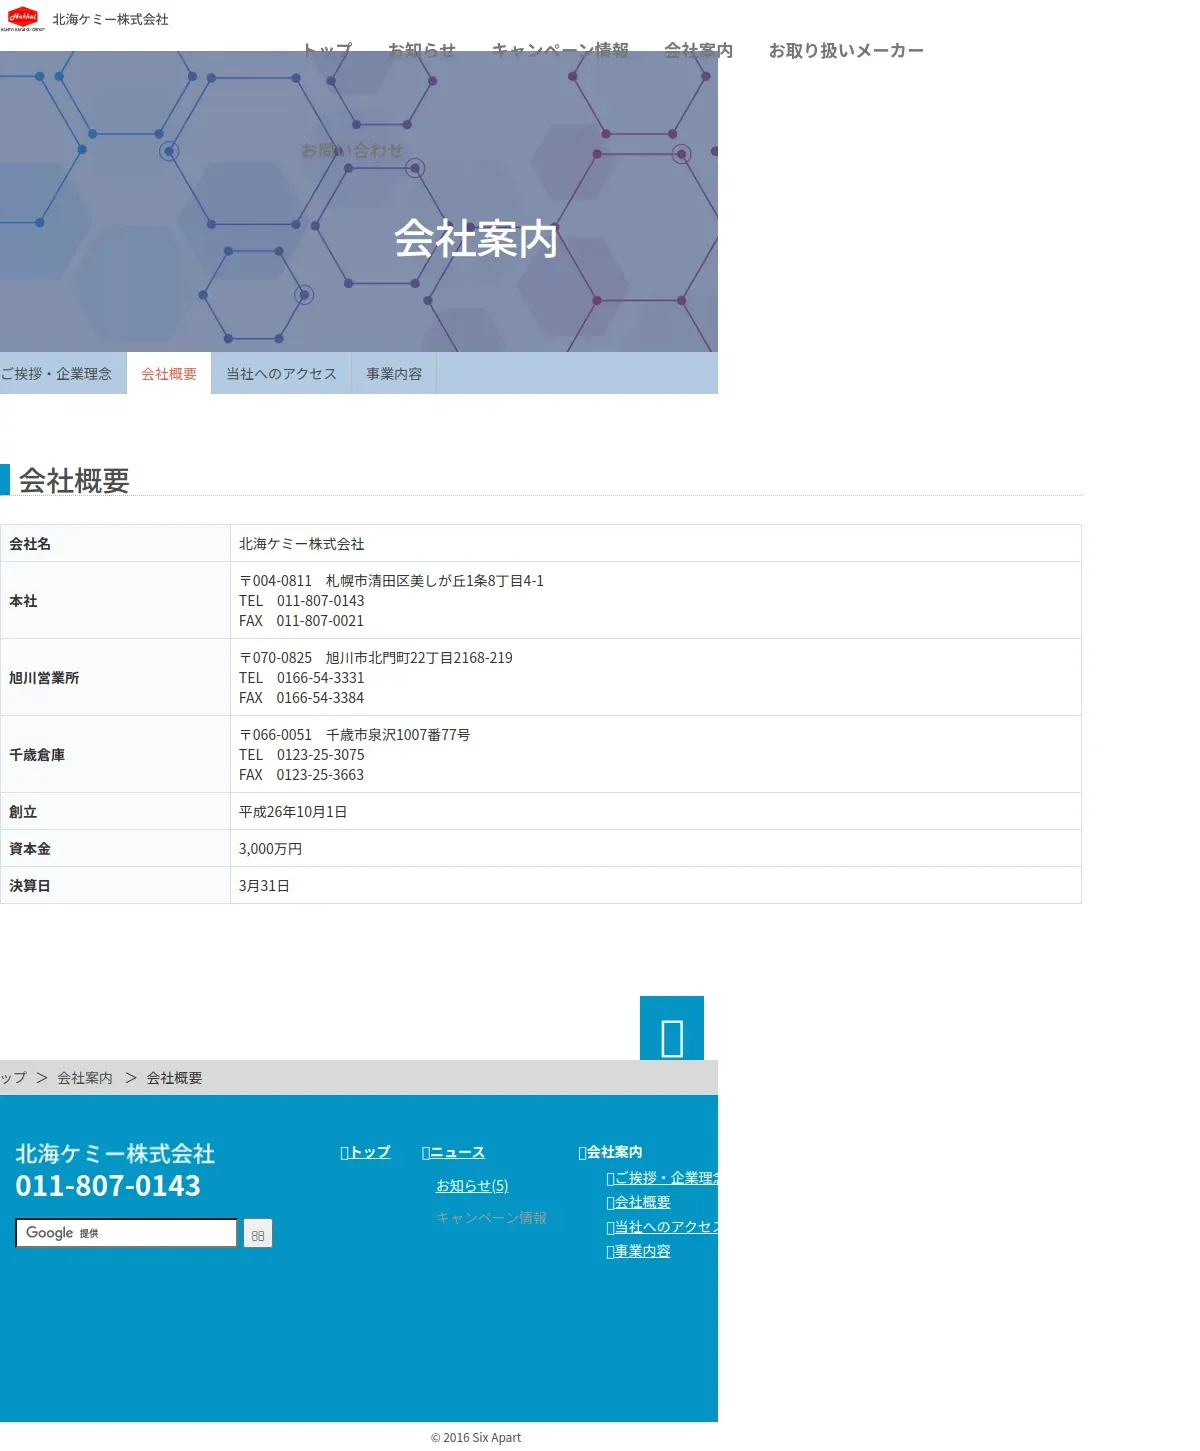Click the value 平成26年10月1日
Screen dimensions: 1200x1451
click(x=293, y=812)
